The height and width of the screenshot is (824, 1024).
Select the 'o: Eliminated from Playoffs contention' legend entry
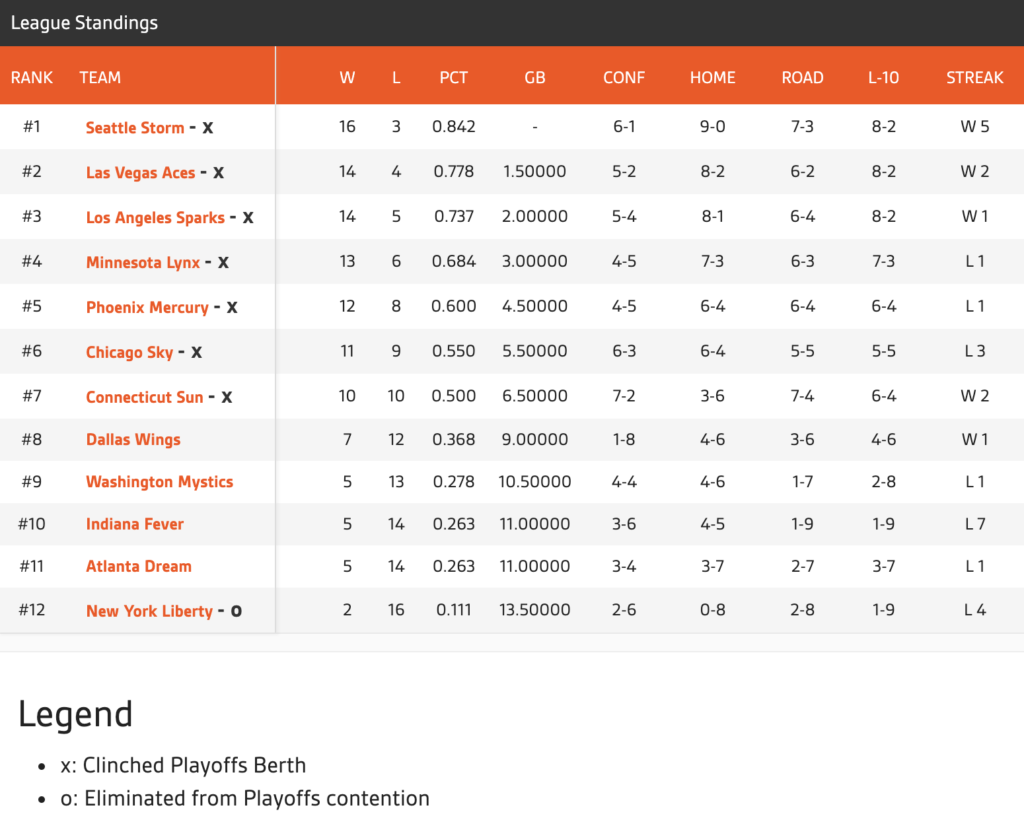pyautogui.click(x=245, y=799)
